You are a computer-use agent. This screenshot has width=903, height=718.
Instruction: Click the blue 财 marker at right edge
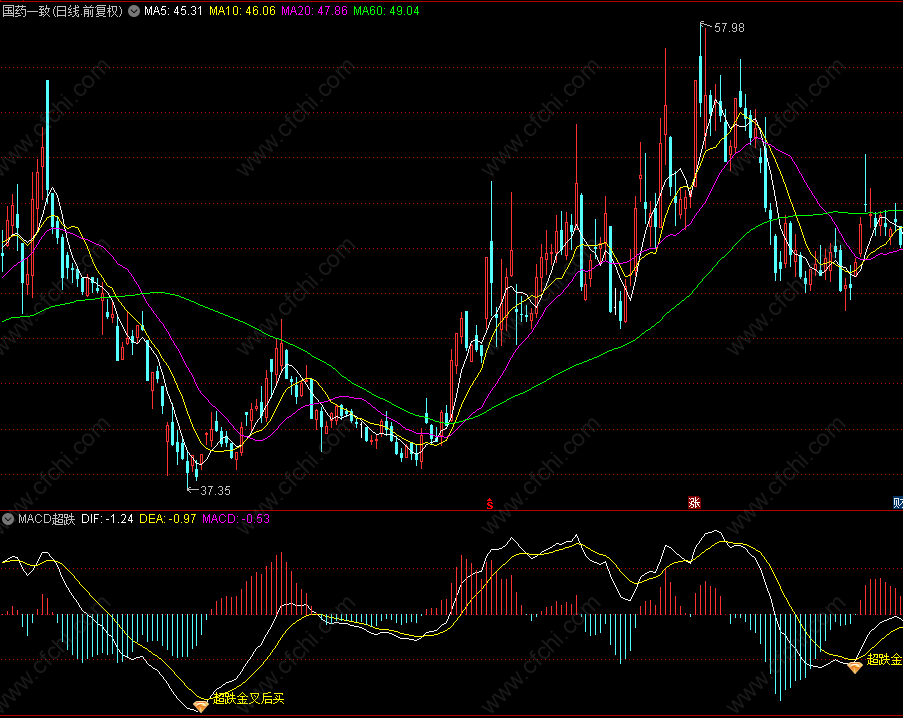point(898,503)
